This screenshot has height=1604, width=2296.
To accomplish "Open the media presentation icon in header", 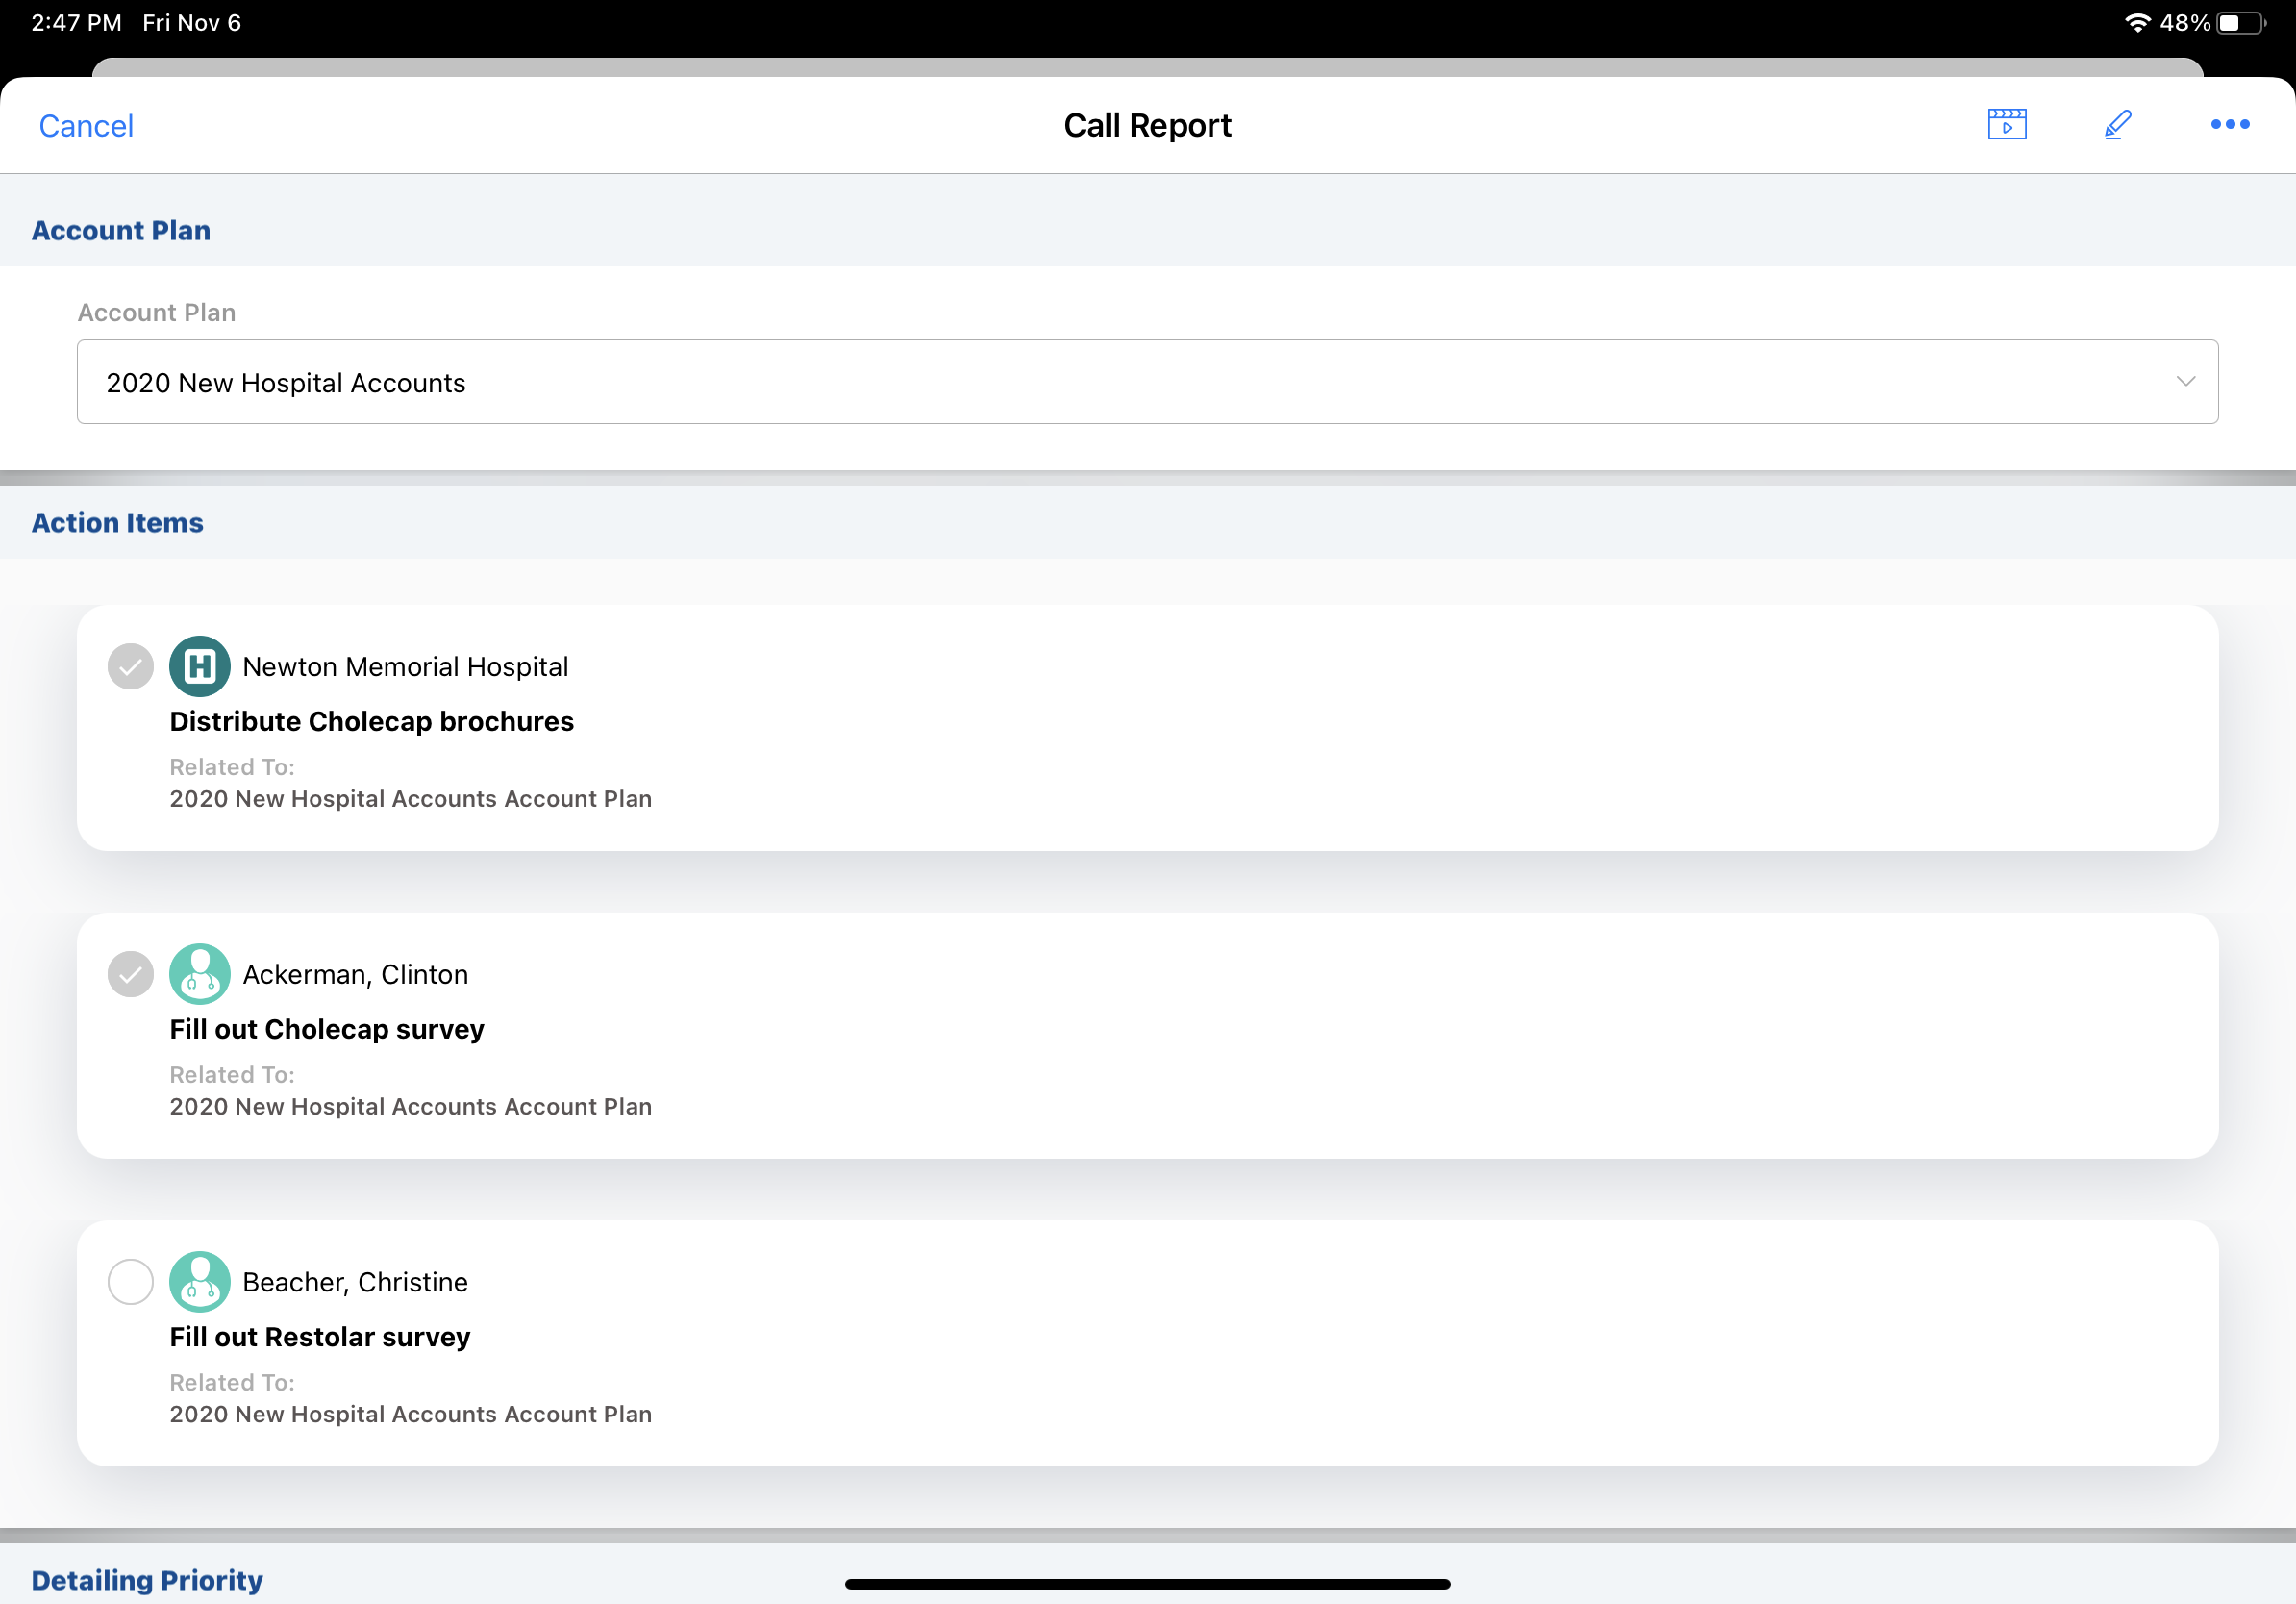I will 2006,125.
